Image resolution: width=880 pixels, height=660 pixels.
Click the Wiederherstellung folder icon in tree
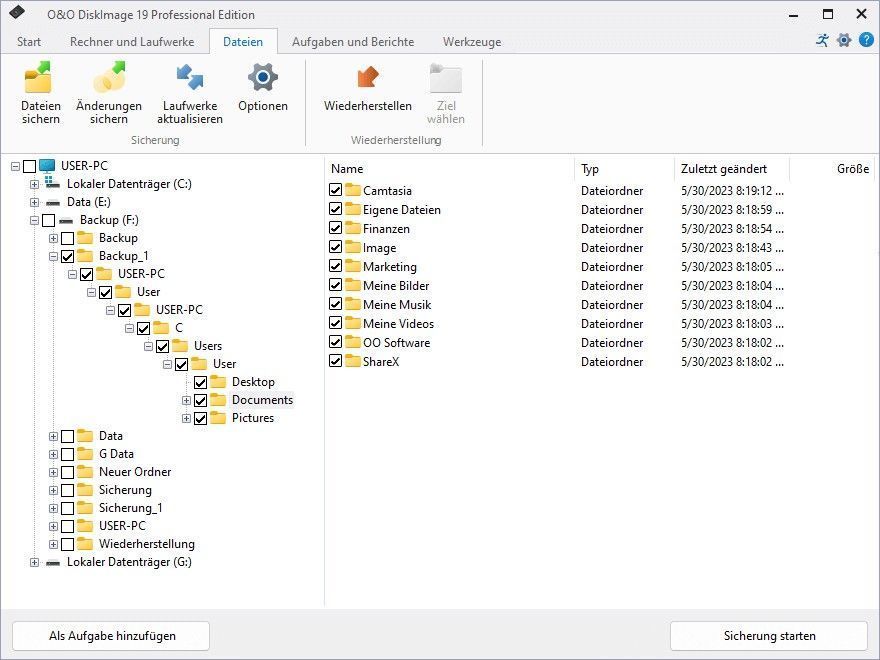coord(85,543)
